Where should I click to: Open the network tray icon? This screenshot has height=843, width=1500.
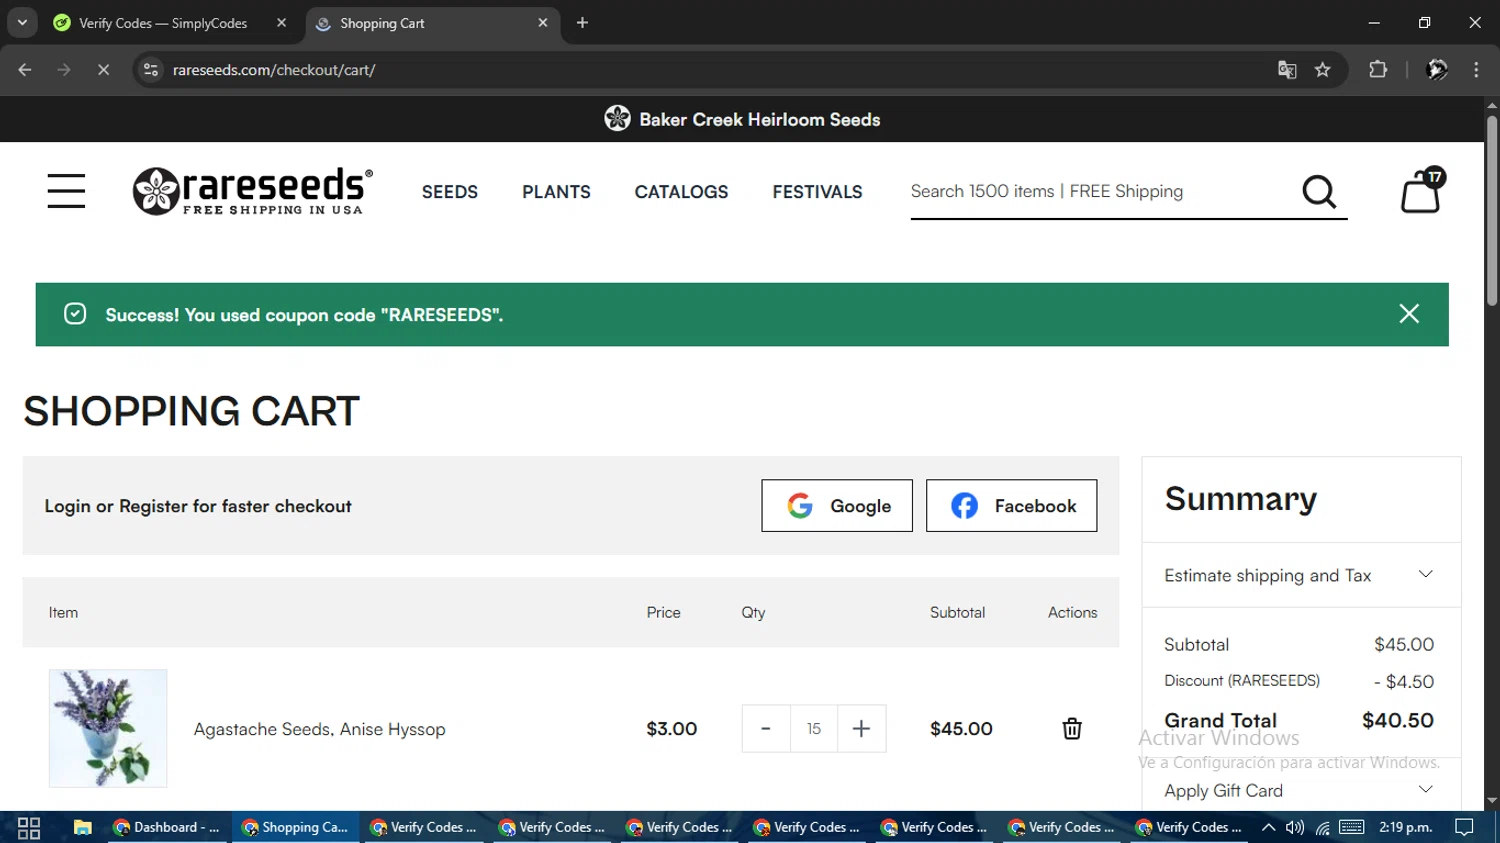coord(1322,827)
